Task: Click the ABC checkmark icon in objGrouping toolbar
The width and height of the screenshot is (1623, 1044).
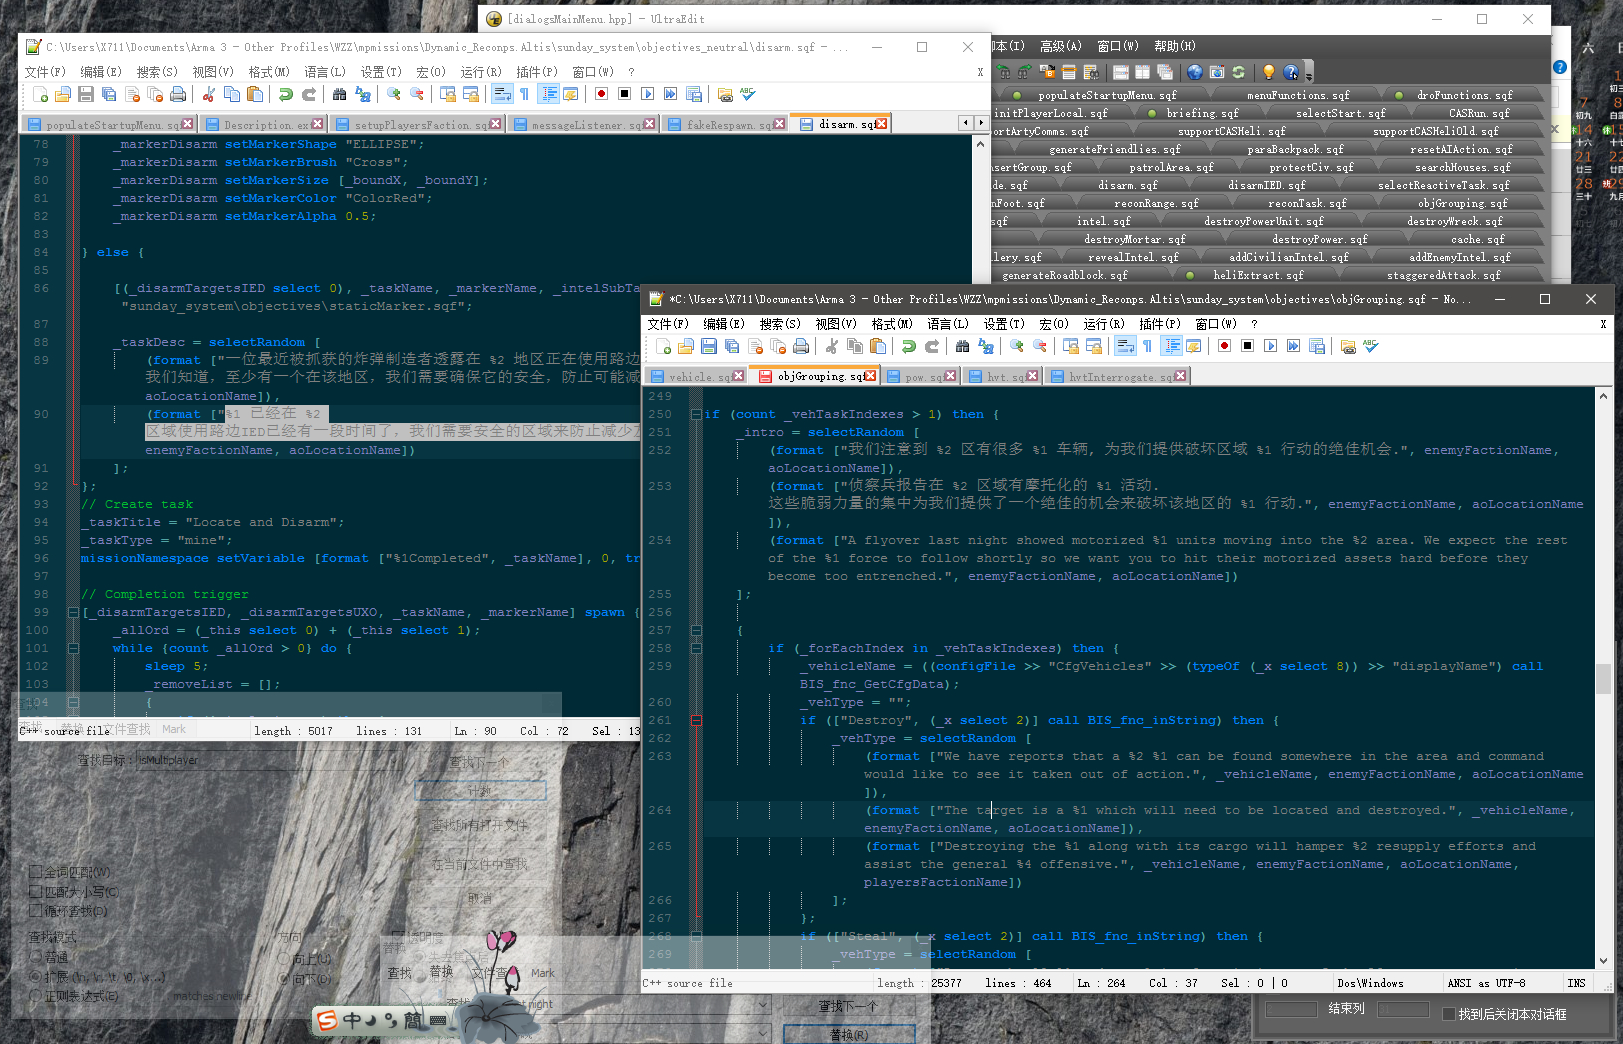Action: (1371, 346)
